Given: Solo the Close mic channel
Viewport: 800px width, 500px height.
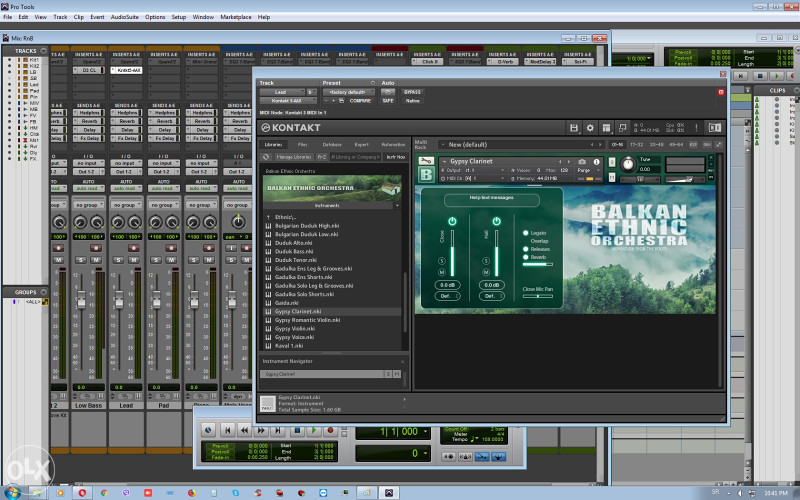Looking at the screenshot, I should tap(442, 261).
